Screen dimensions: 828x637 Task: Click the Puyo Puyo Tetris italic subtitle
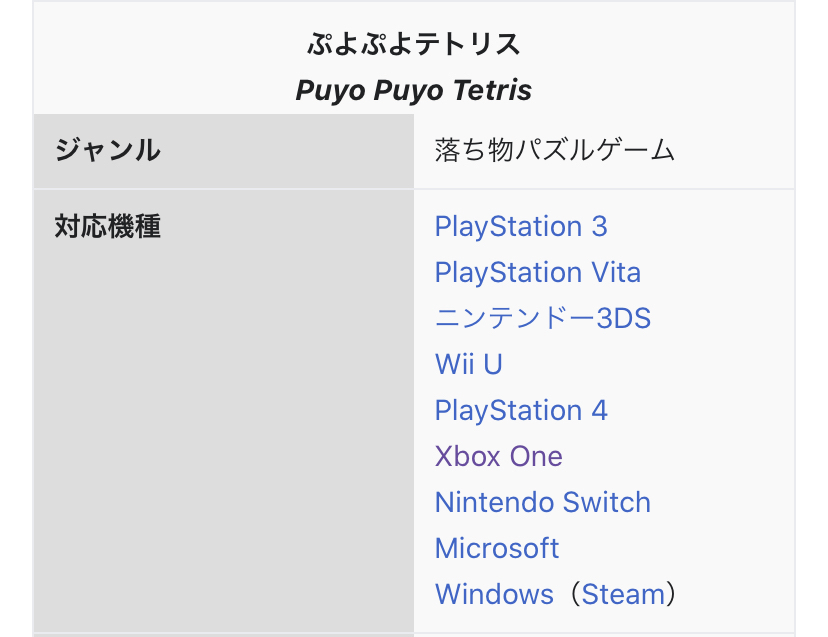point(413,90)
